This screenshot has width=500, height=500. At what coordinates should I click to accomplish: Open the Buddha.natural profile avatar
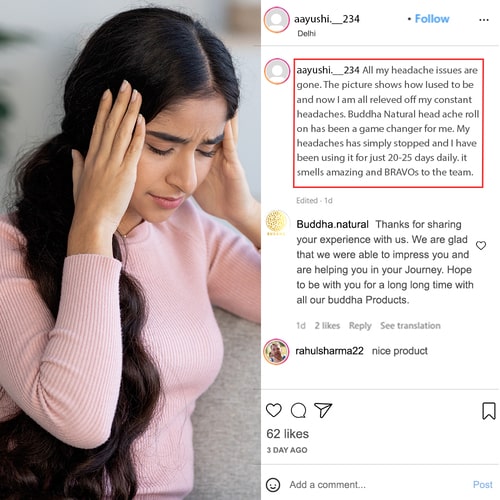click(276, 222)
